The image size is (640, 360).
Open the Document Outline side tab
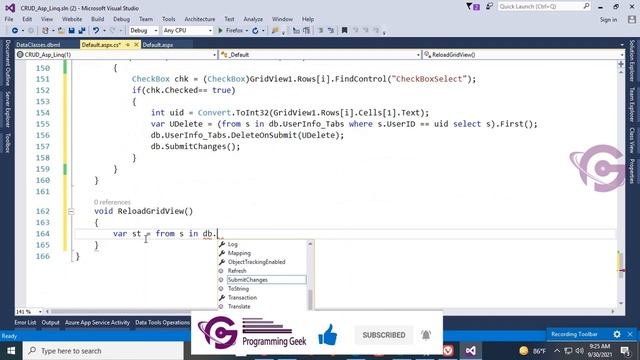(x=7, y=63)
